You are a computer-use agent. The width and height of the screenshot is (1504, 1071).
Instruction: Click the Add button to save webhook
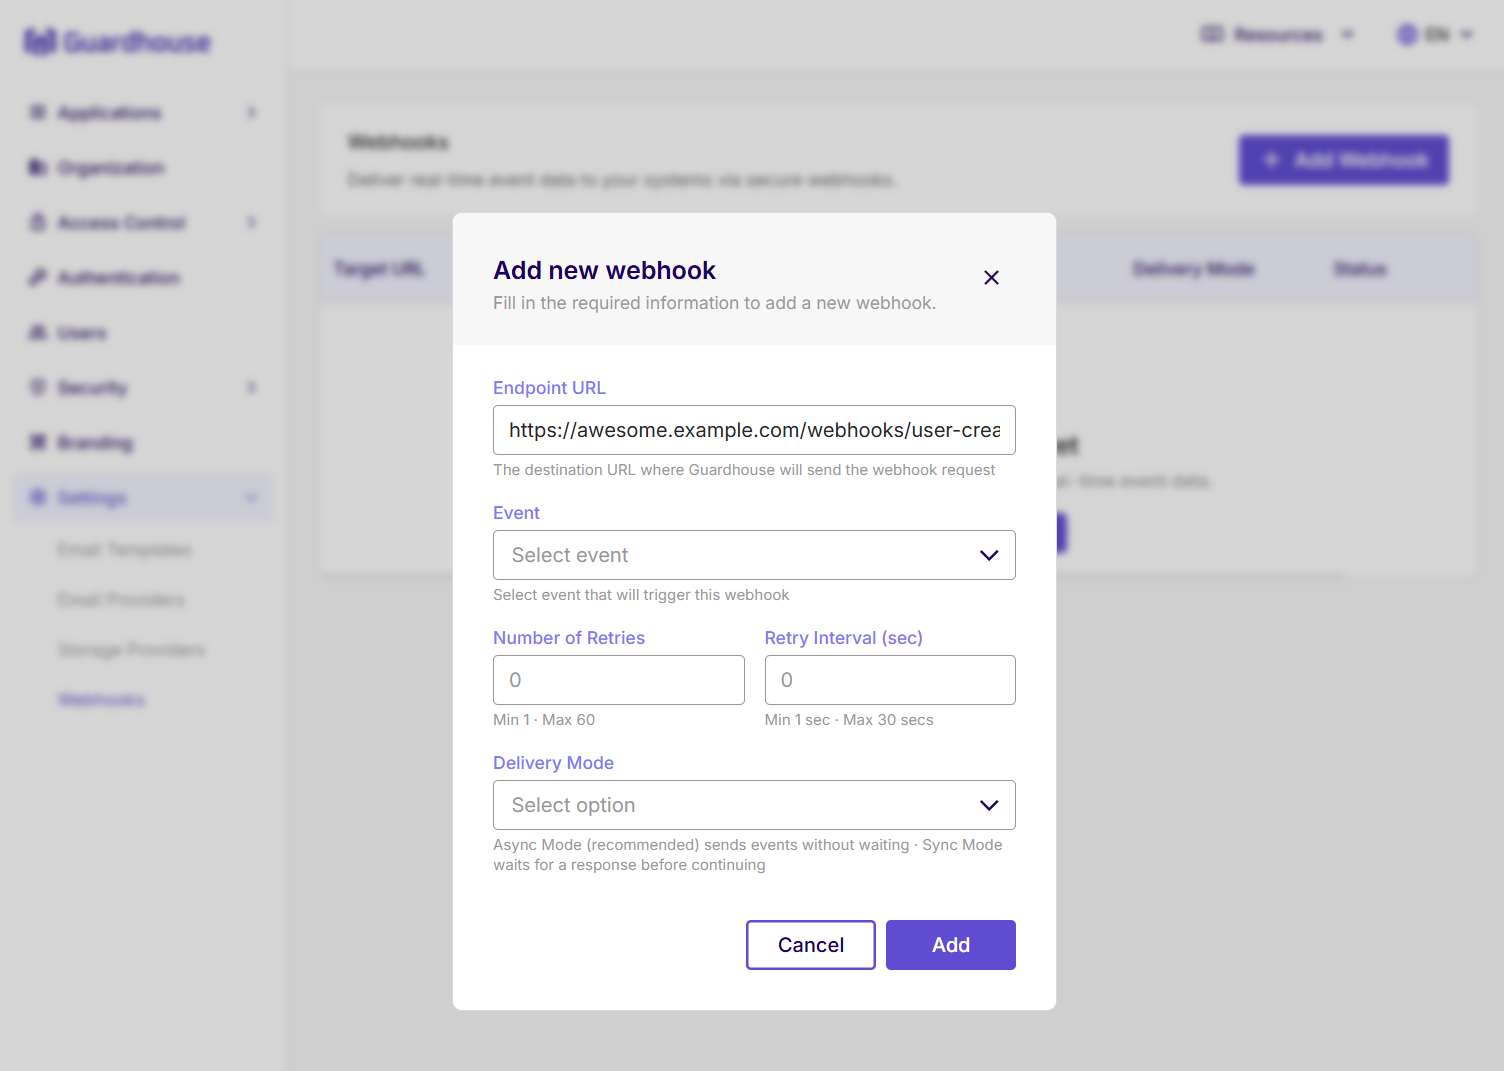point(950,944)
